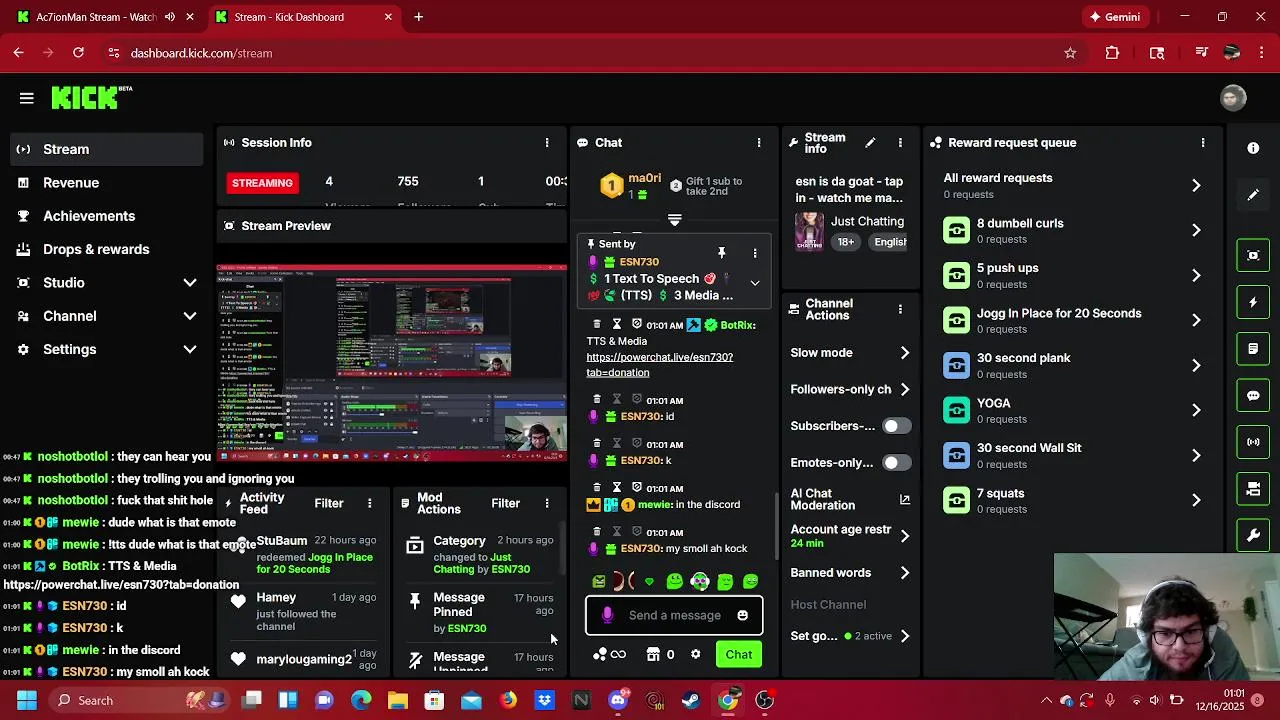Screen dimensions: 1280x720
Task: Edit stream info with the pencil icon
Action: tap(870, 143)
